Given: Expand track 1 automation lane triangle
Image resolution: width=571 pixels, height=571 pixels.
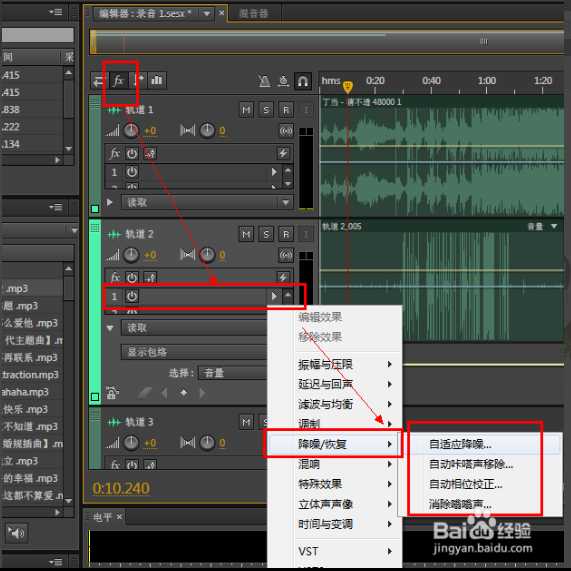Looking at the screenshot, I should point(109,202).
